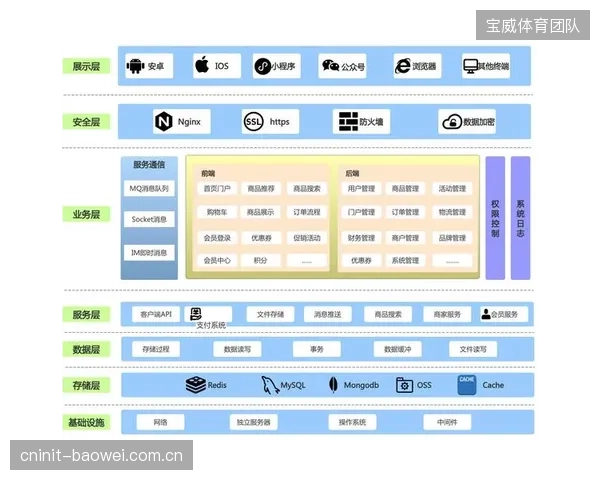Screen dimensions: 600x480
Task: Click the 服务层 layer label
Action: [x=86, y=315]
